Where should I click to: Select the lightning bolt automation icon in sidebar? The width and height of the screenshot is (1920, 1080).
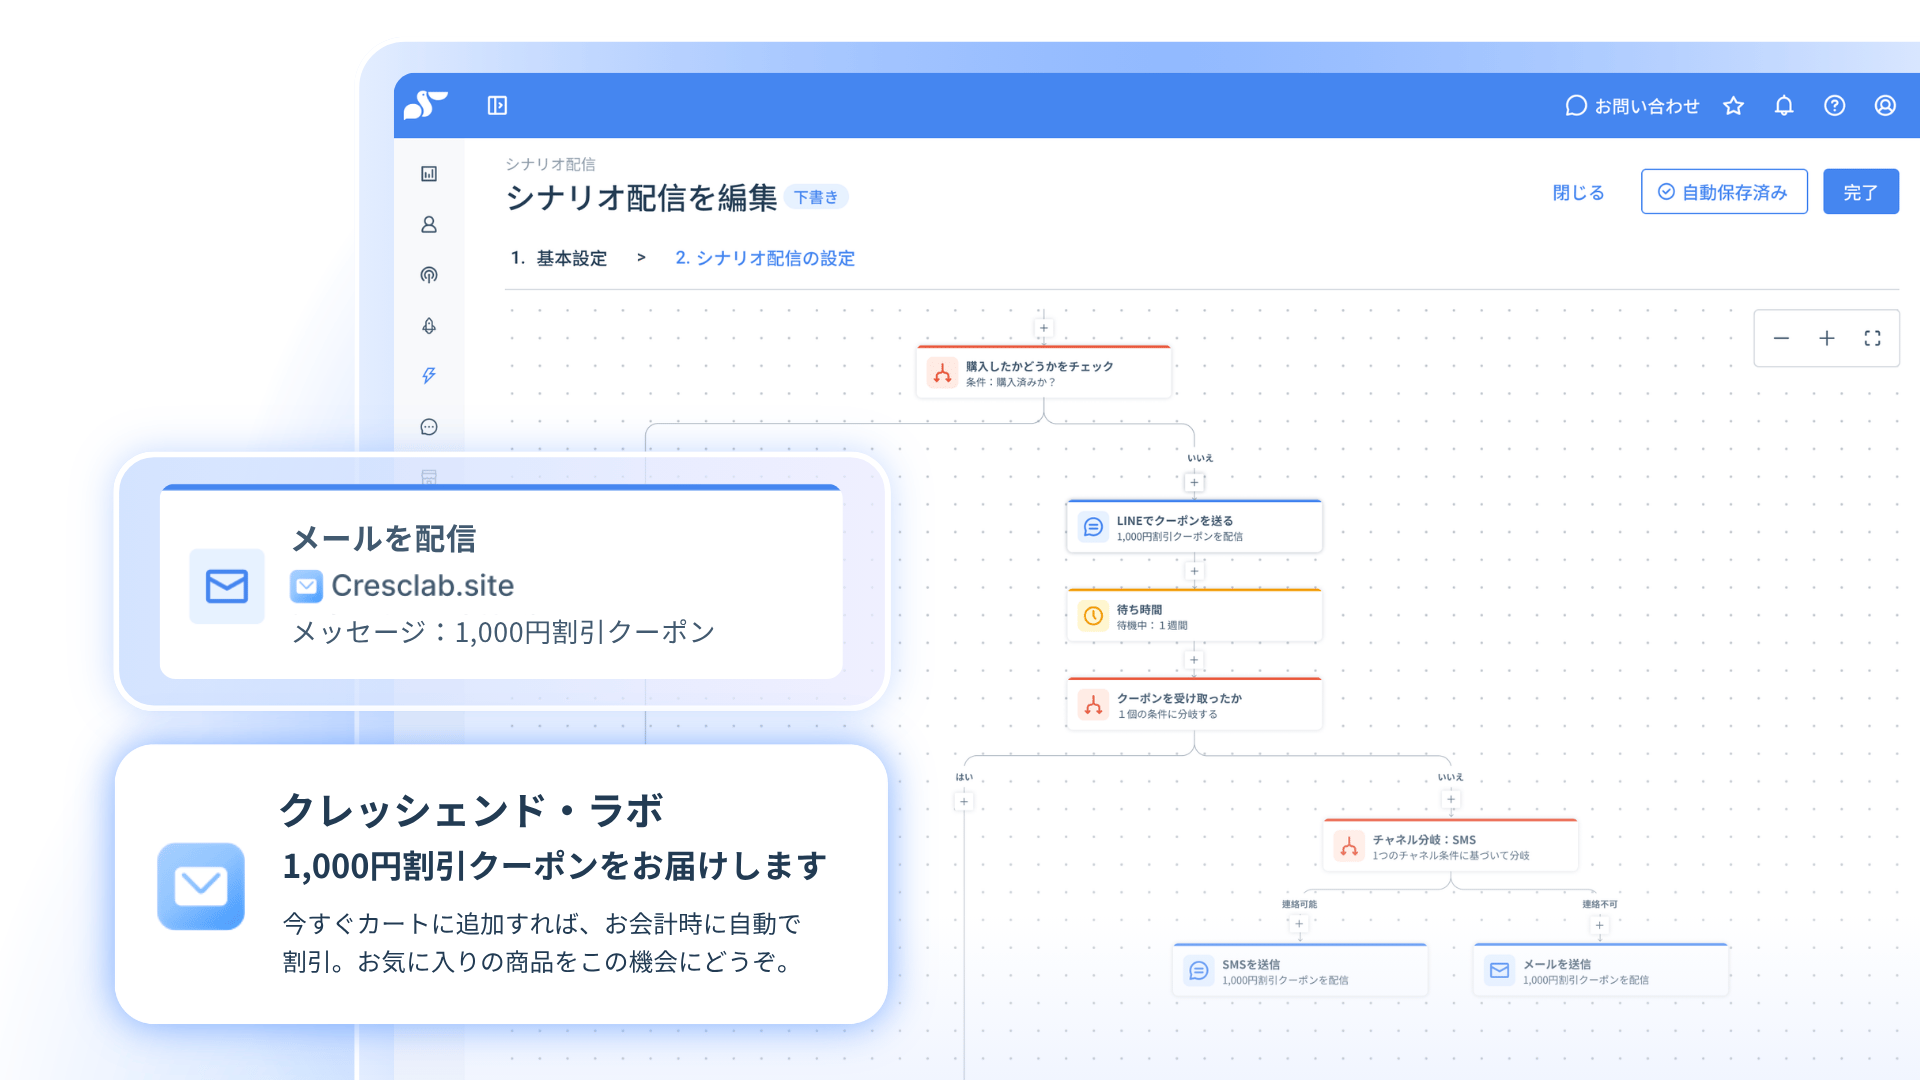point(429,376)
